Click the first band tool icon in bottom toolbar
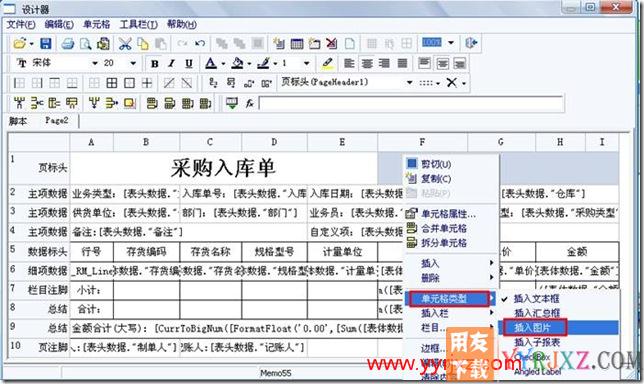This screenshot has width=644, height=384. (x=19, y=103)
